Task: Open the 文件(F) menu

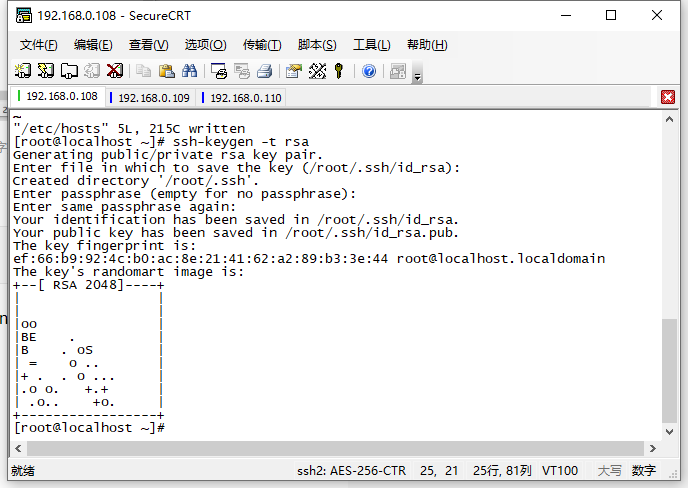Action: [x=39, y=45]
